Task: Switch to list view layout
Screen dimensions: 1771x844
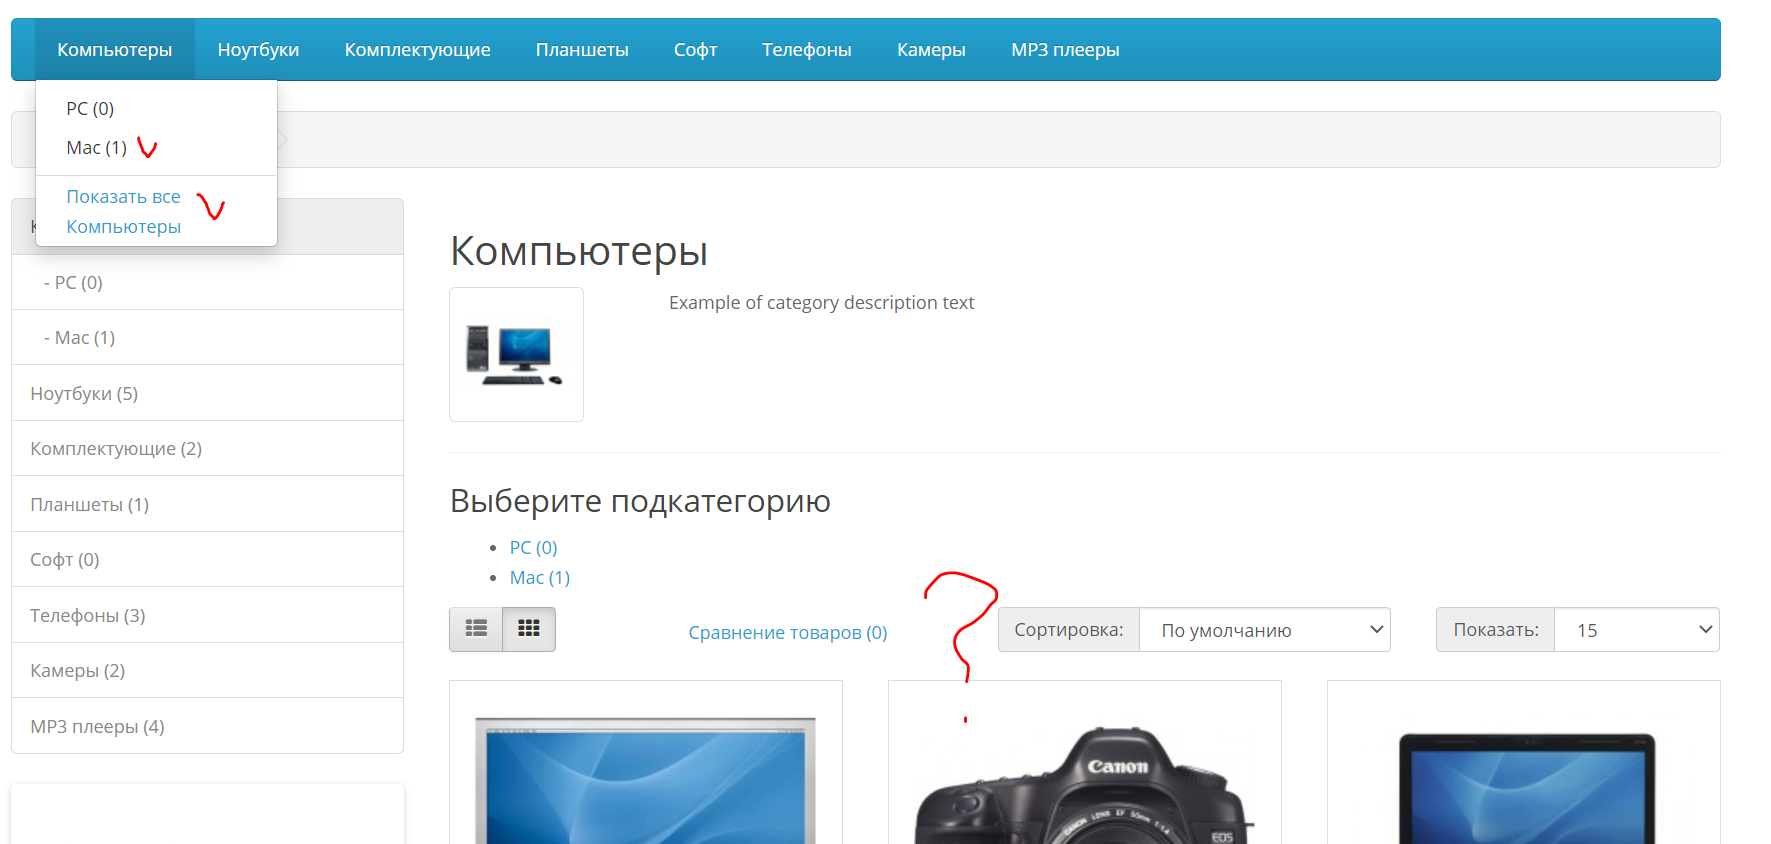Action: (x=476, y=629)
